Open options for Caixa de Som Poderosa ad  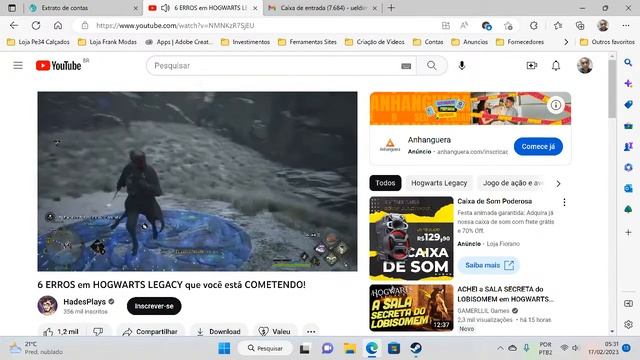tap(564, 202)
